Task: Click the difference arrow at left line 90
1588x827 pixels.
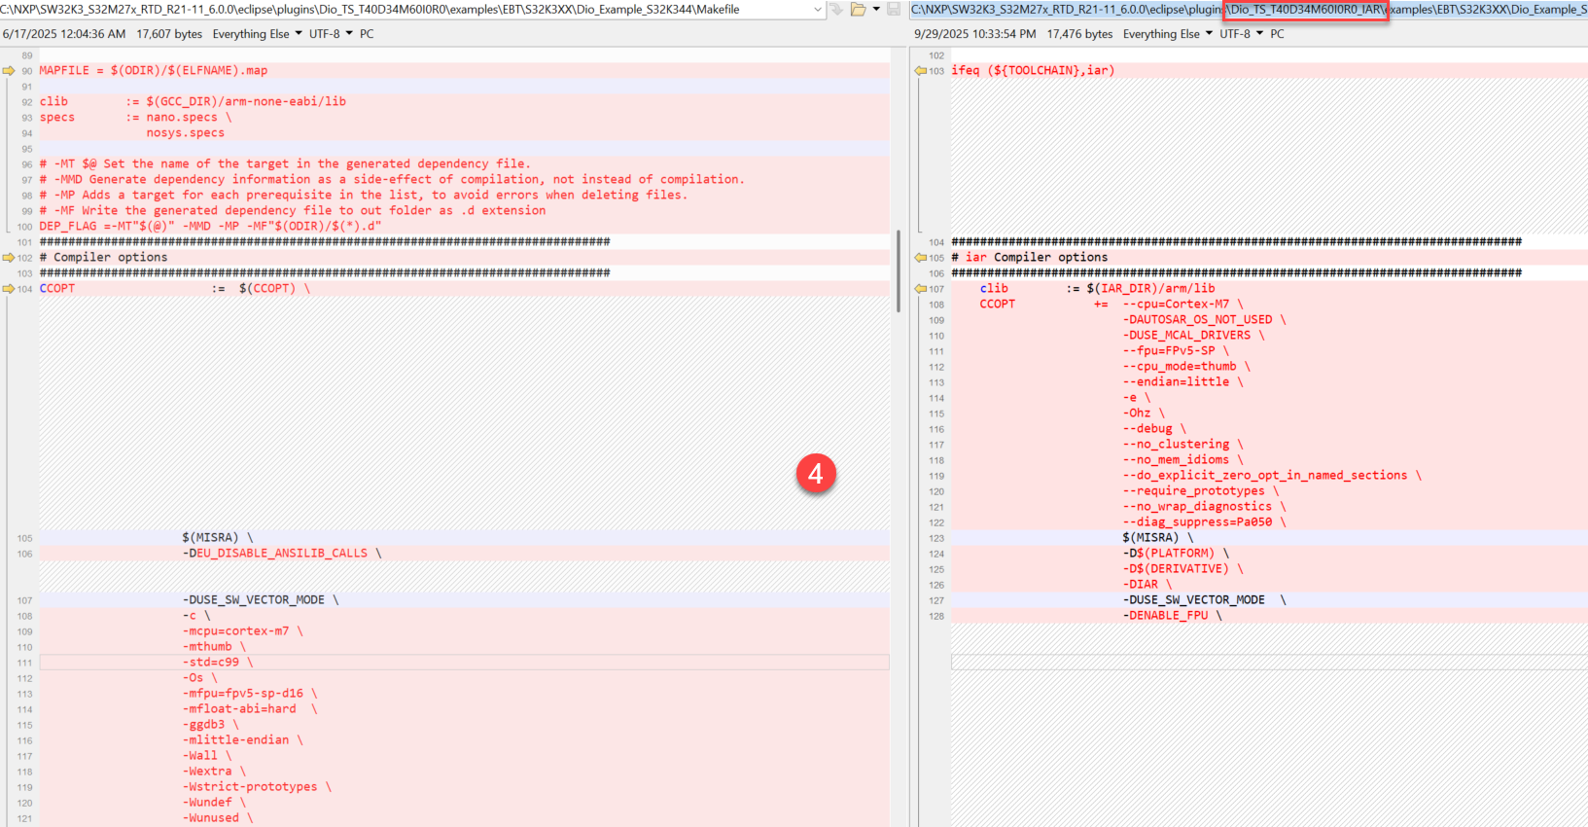Action: (x=9, y=71)
